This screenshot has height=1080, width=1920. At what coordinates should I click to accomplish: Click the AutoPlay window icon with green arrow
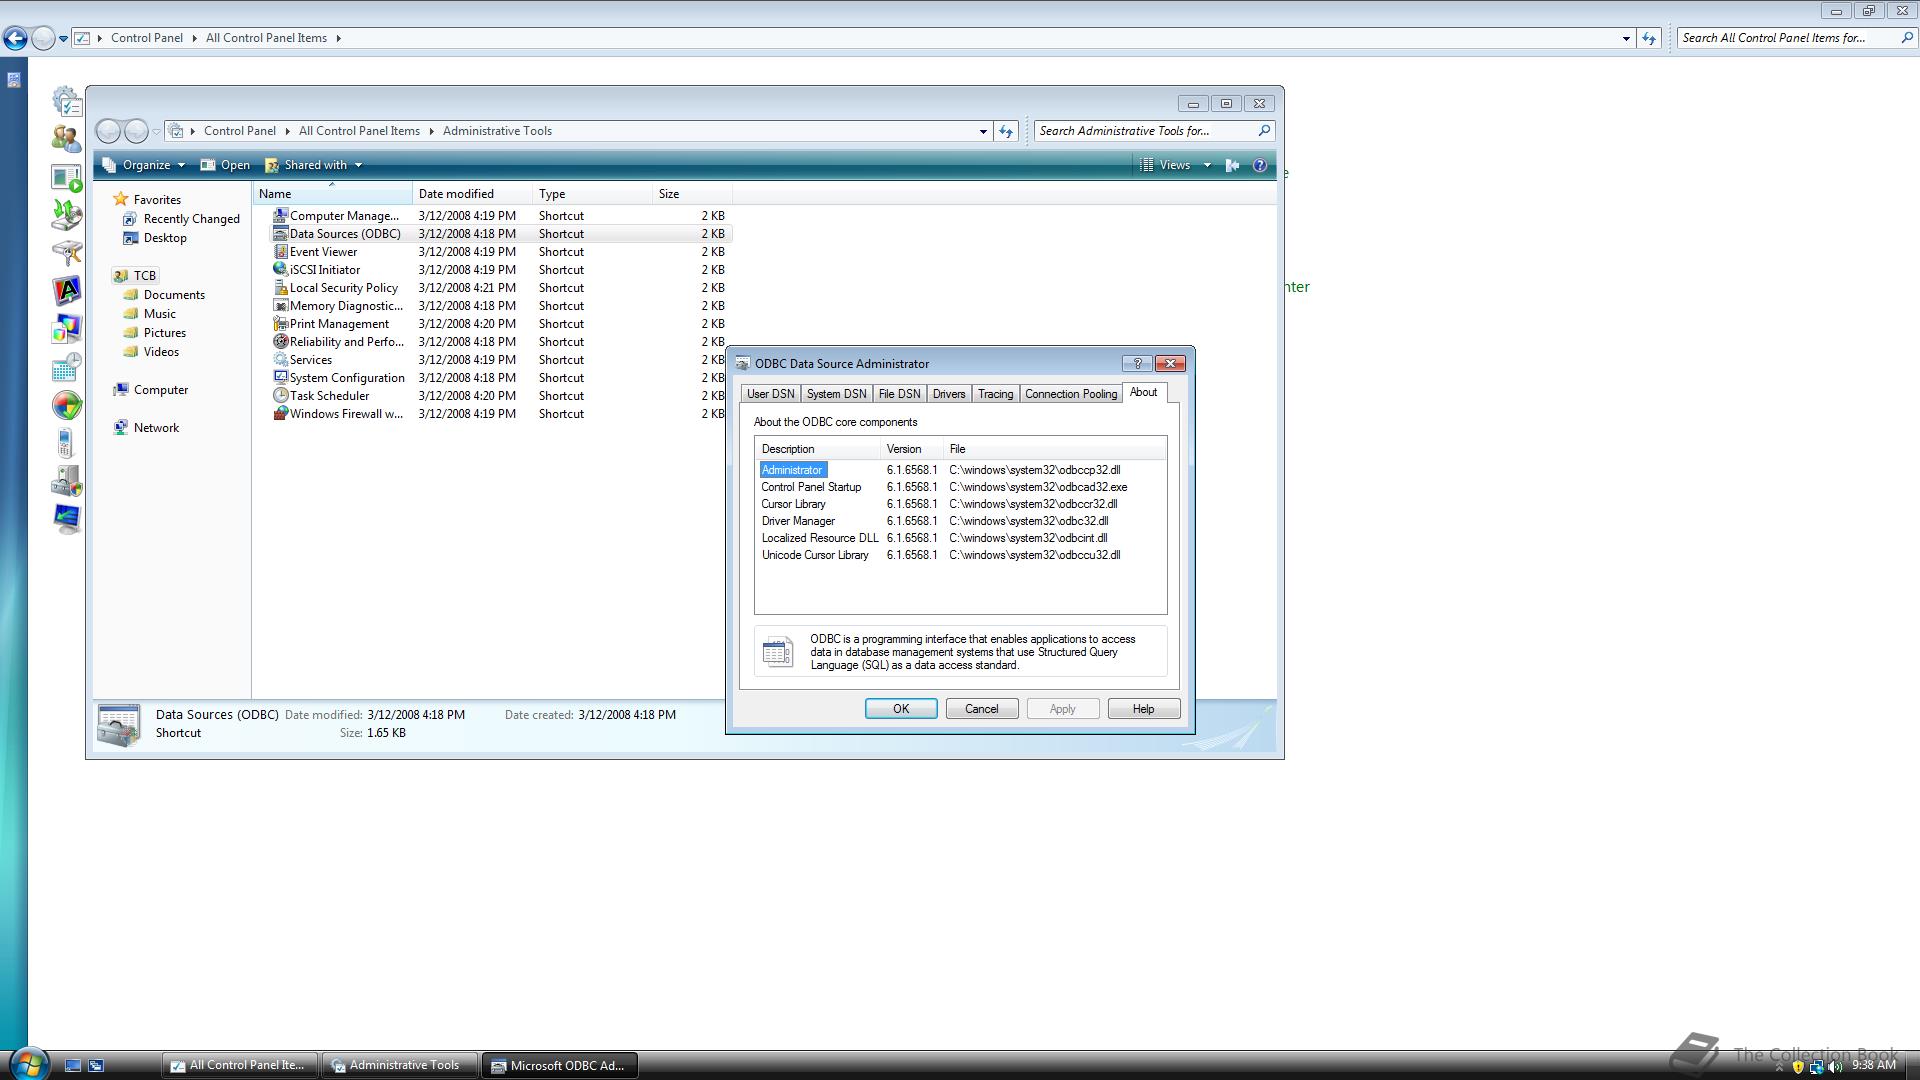coord(66,177)
